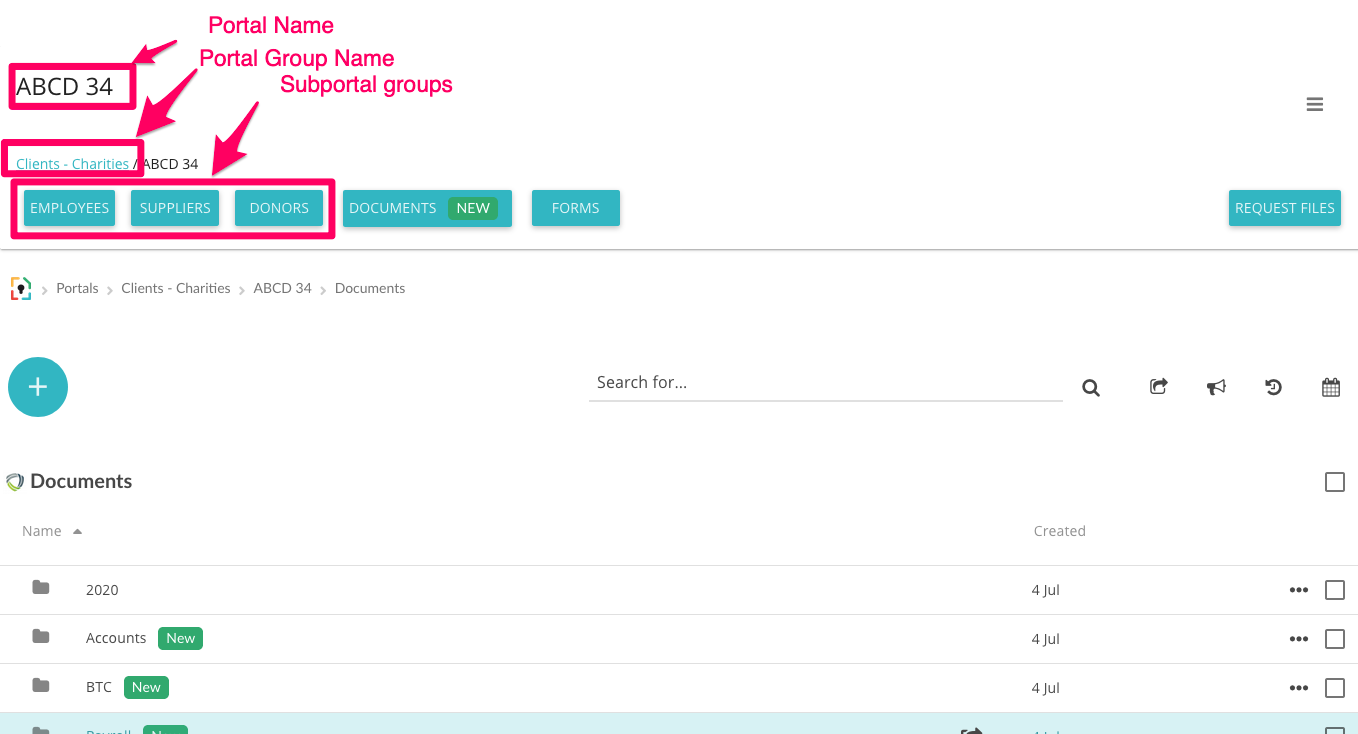Open history via the clock-arrow icon

point(1273,387)
